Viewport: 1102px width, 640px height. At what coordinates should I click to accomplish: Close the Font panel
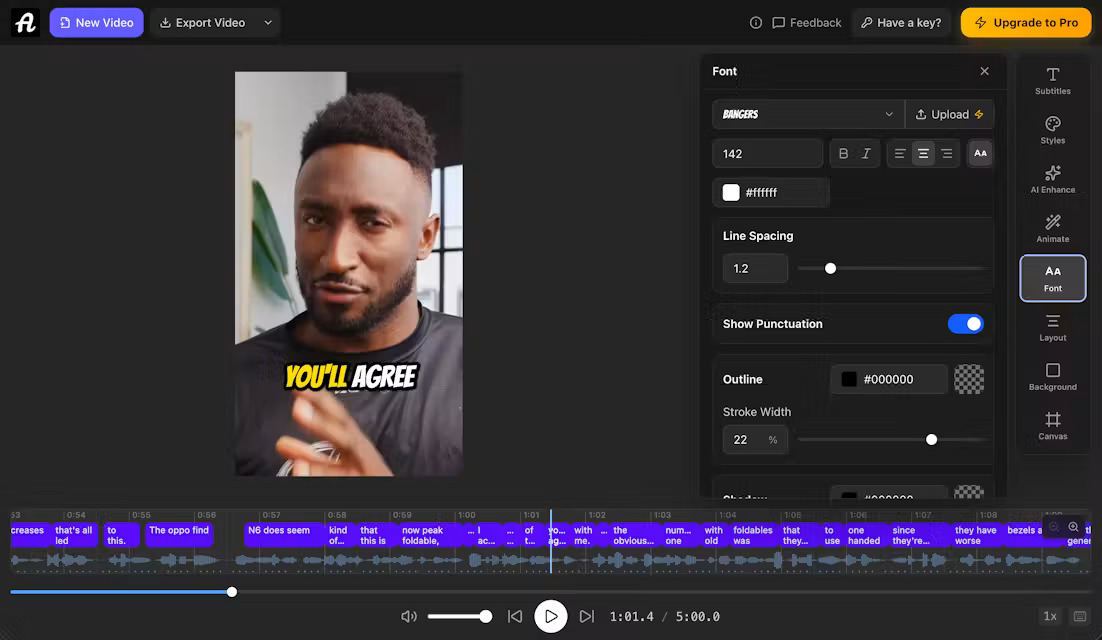click(984, 71)
